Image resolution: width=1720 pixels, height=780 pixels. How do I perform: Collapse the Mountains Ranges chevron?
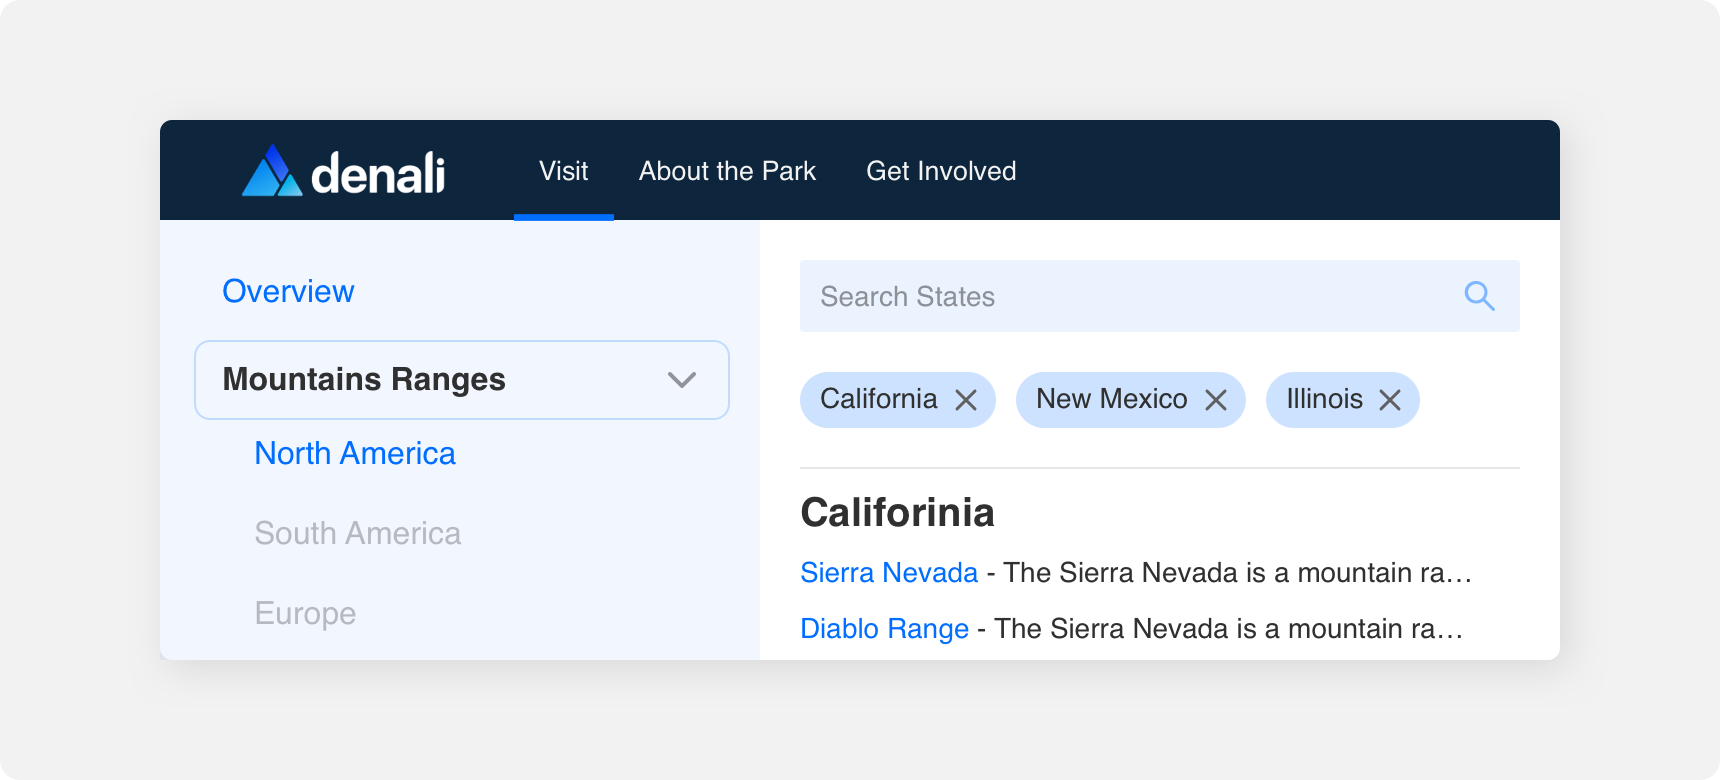[x=682, y=380]
